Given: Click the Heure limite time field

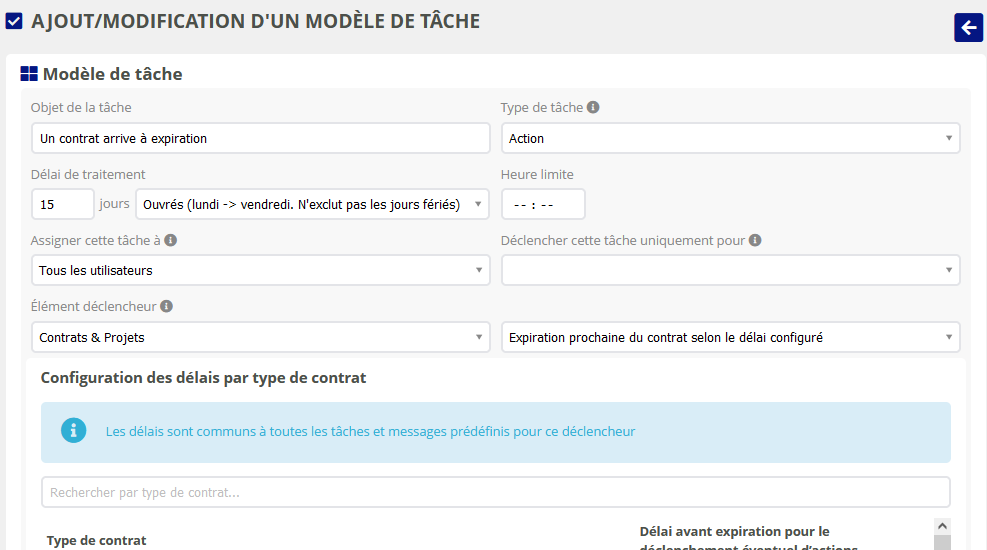Looking at the screenshot, I should [542, 204].
